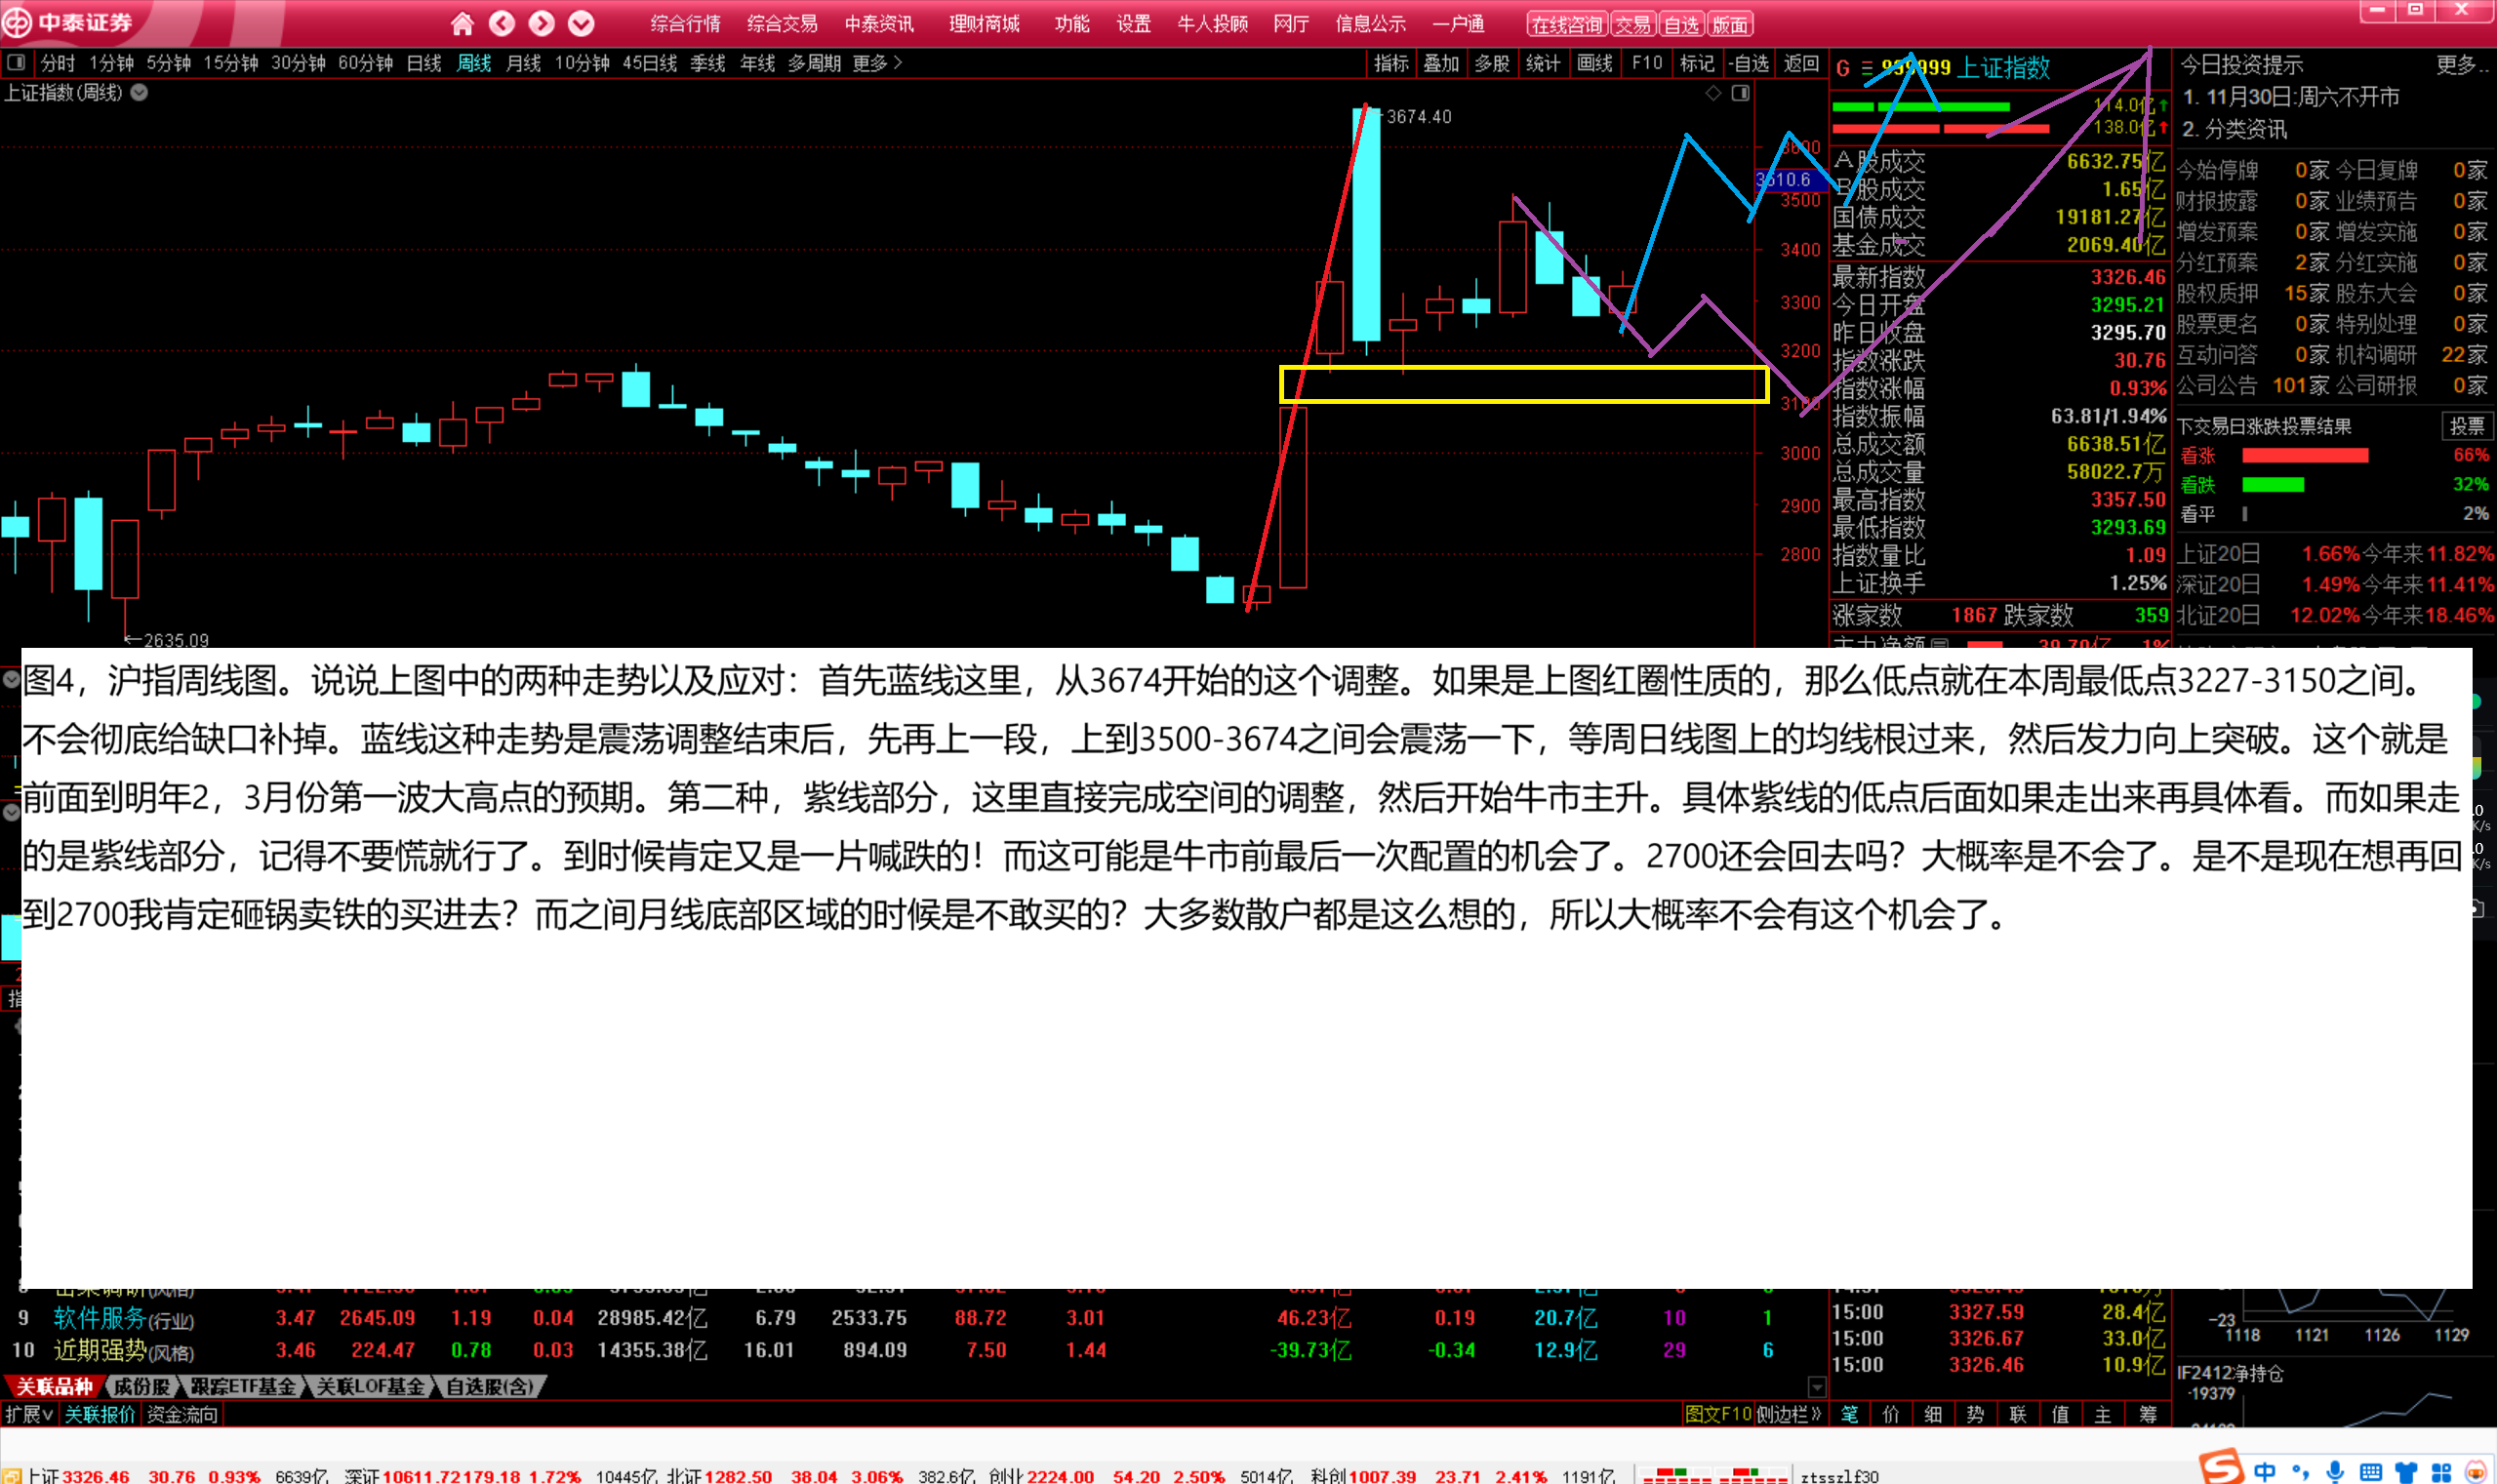Select the 关联报价 tab
The width and height of the screenshot is (2497, 1484).
coord(100,1414)
